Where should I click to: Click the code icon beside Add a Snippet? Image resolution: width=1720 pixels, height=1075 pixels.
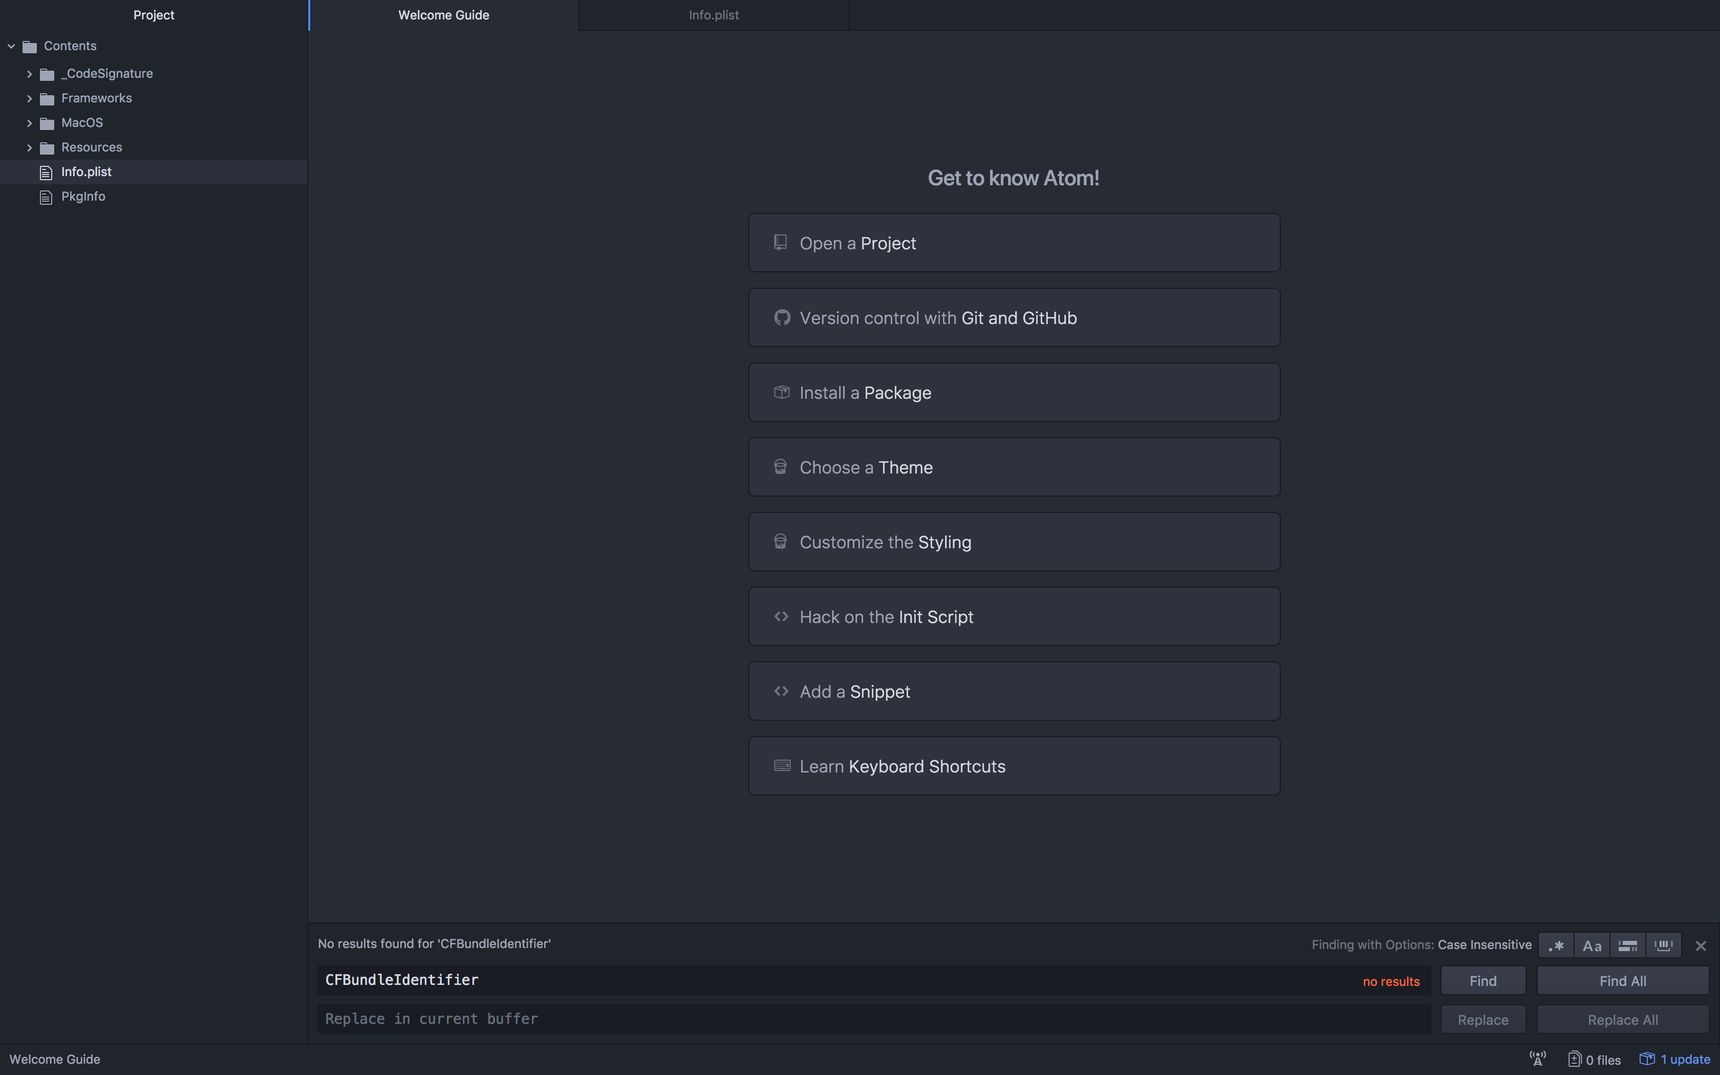pyautogui.click(x=781, y=691)
